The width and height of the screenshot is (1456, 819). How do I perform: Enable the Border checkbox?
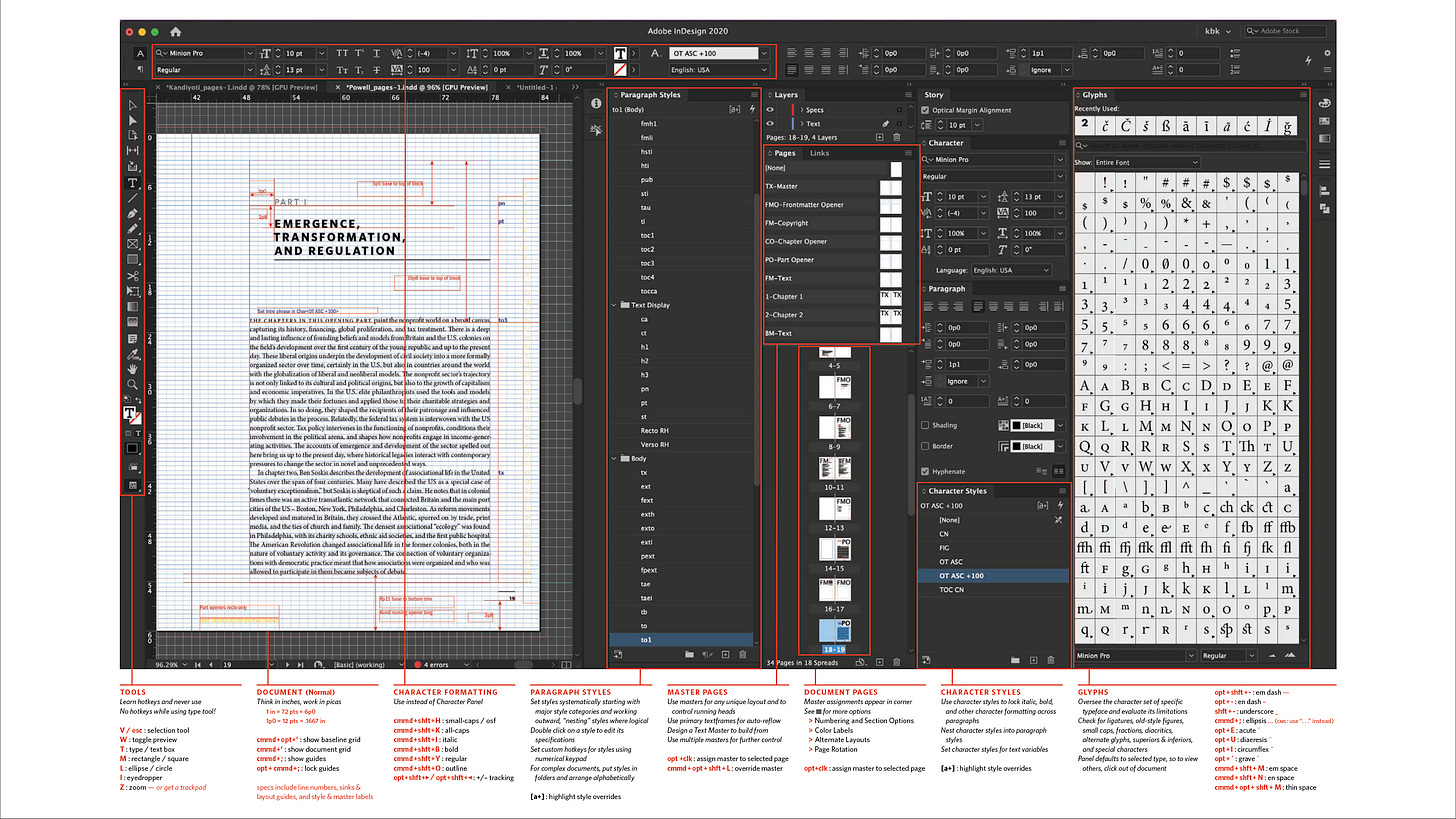[x=925, y=446]
